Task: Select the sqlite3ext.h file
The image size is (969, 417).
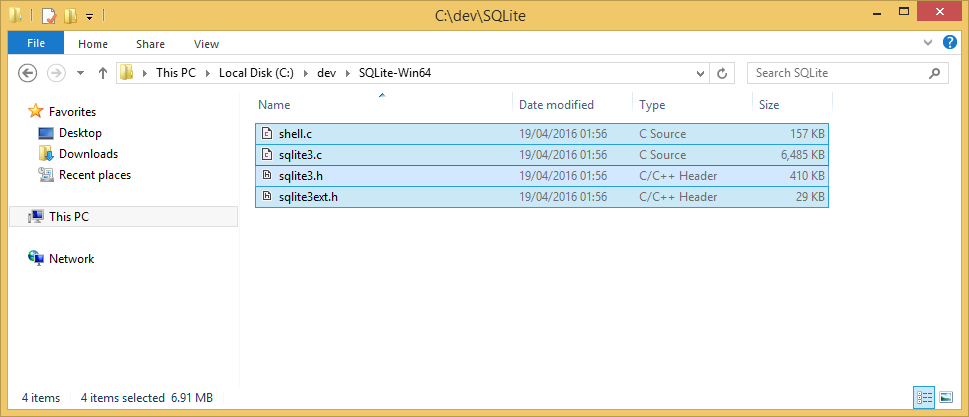Action: 542,197
